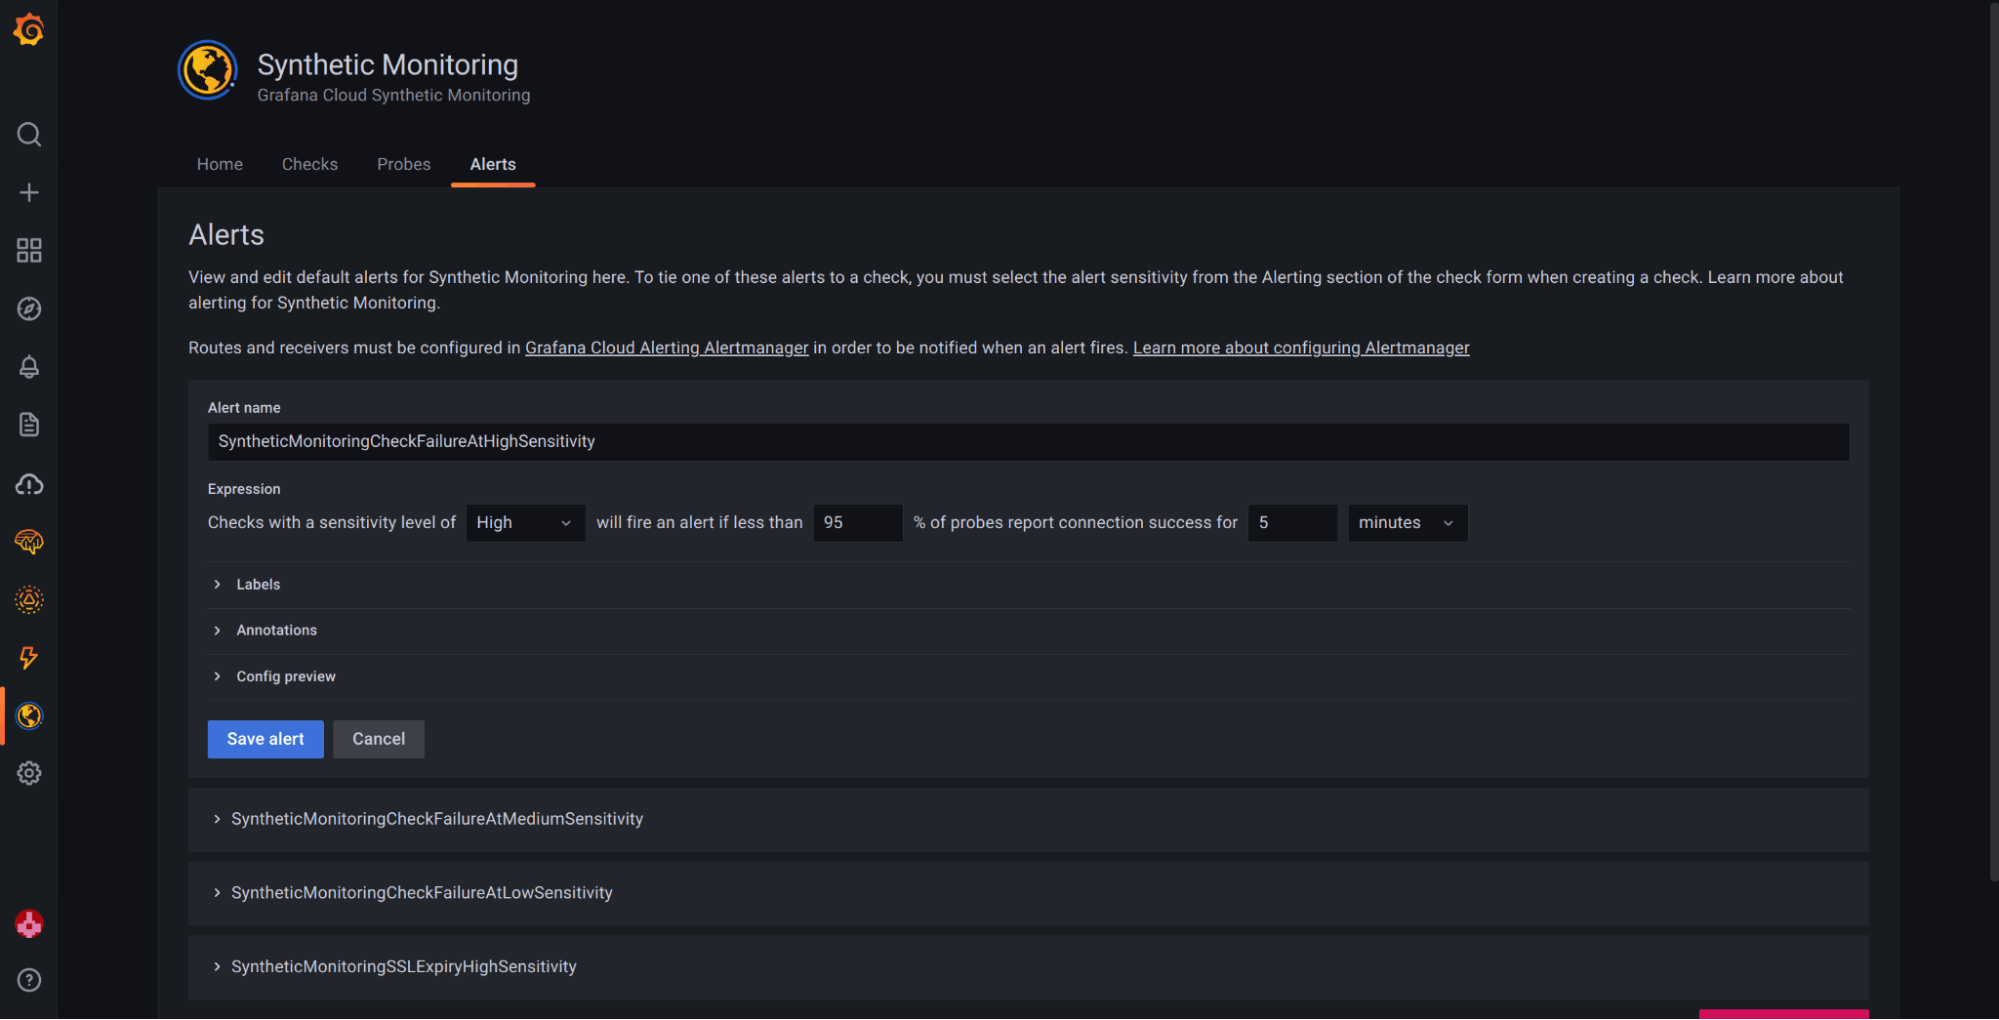Open the Help question mark icon
The image size is (1999, 1020).
[x=29, y=981]
